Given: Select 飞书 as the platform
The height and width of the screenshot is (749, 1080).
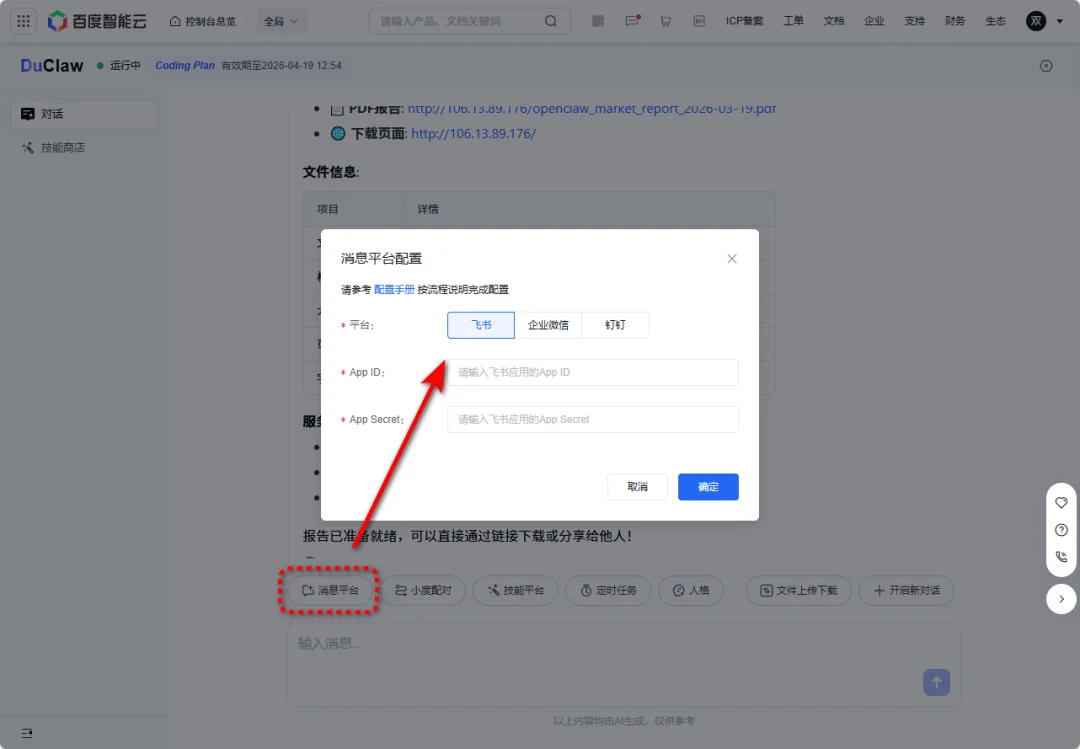Looking at the screenshot, I should pyautogui.click(x=481, y=325).
